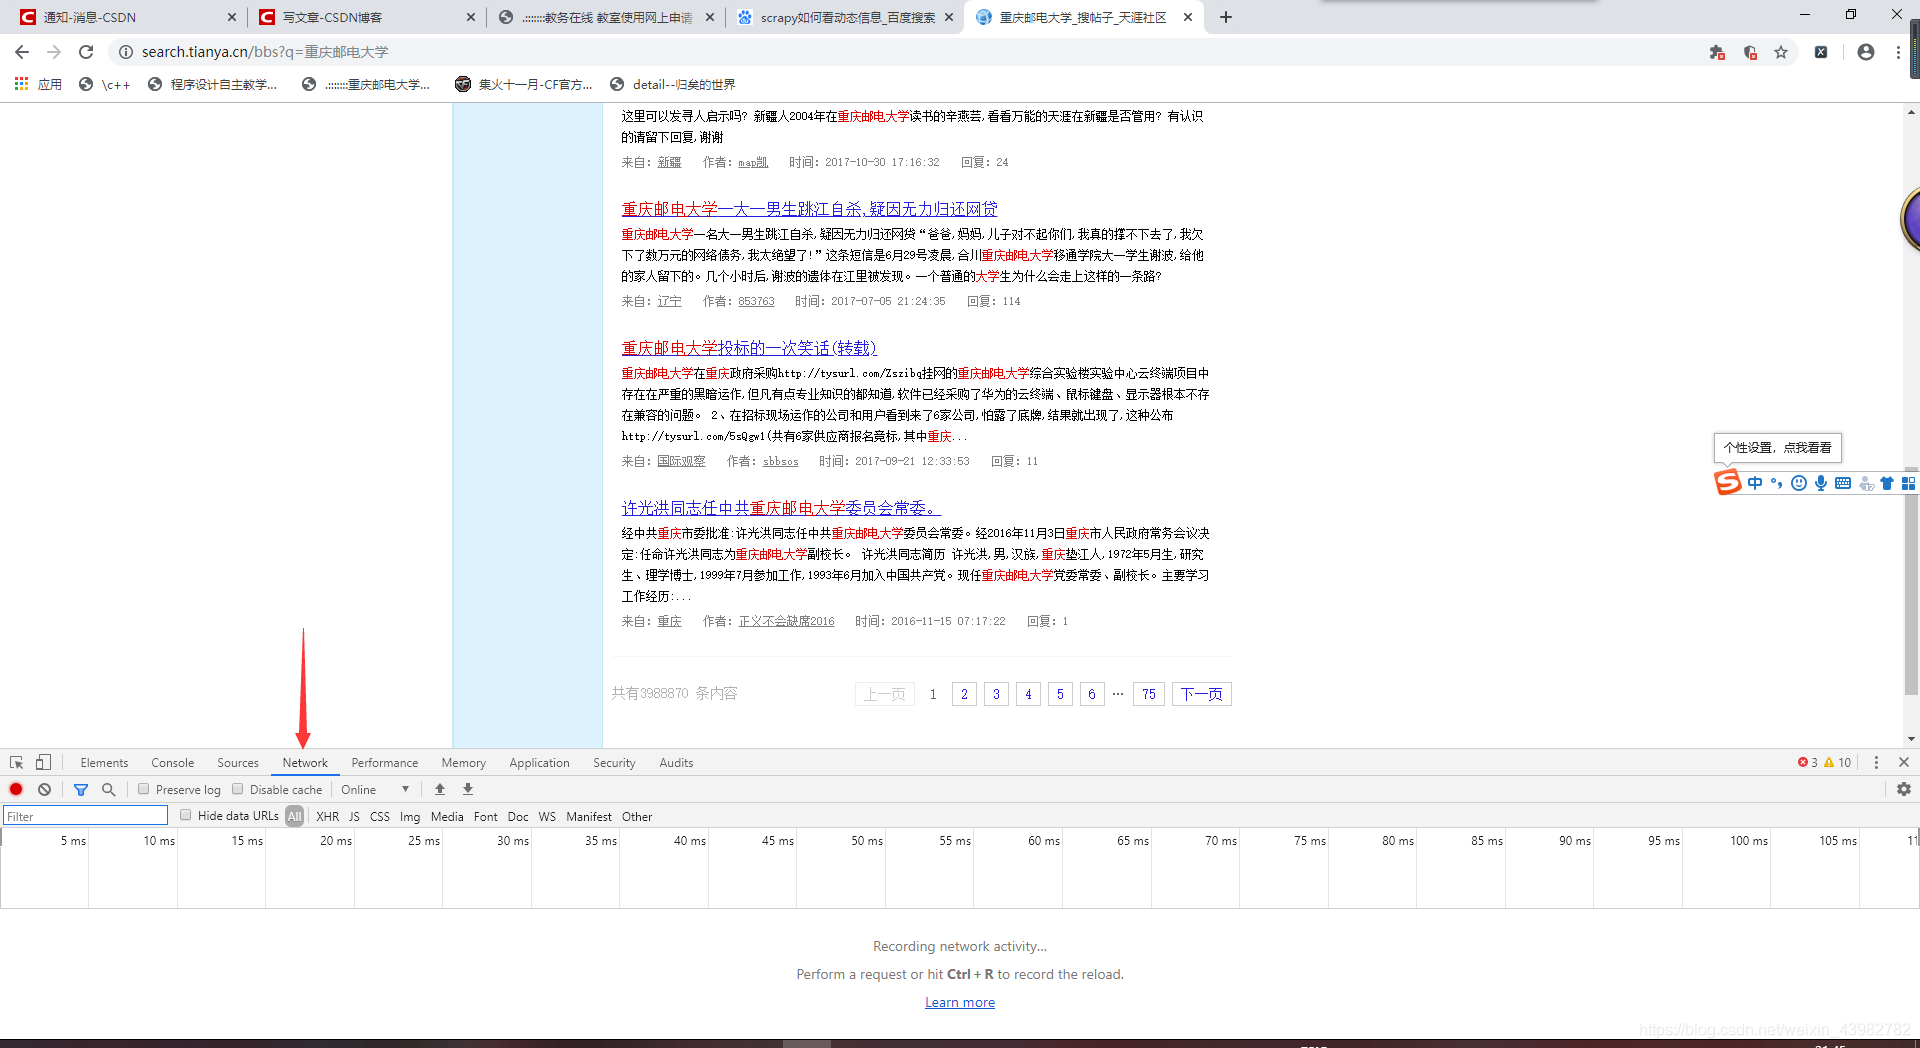
Task: Open the Chrome profile avatar icon
Action: coord(1866,52)
